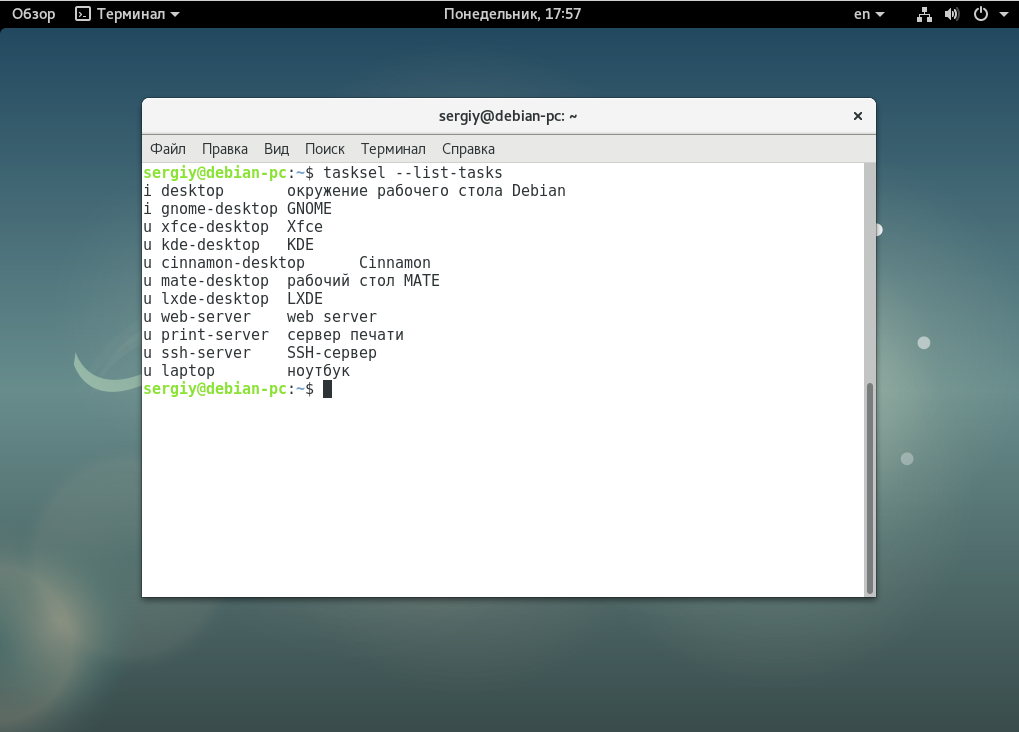Viewport: 1019px width, 732px height.
Task: Select the Вид menu
Action: pos(276,148)
